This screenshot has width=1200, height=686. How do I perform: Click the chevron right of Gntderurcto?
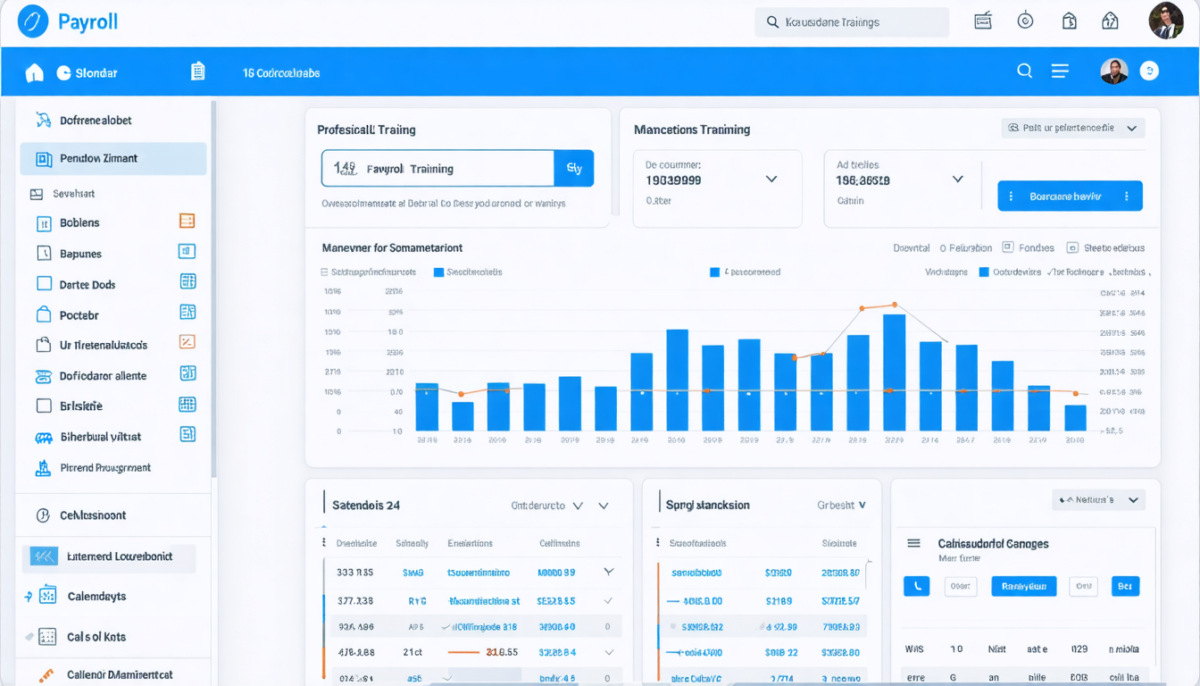tap(603, 506)
